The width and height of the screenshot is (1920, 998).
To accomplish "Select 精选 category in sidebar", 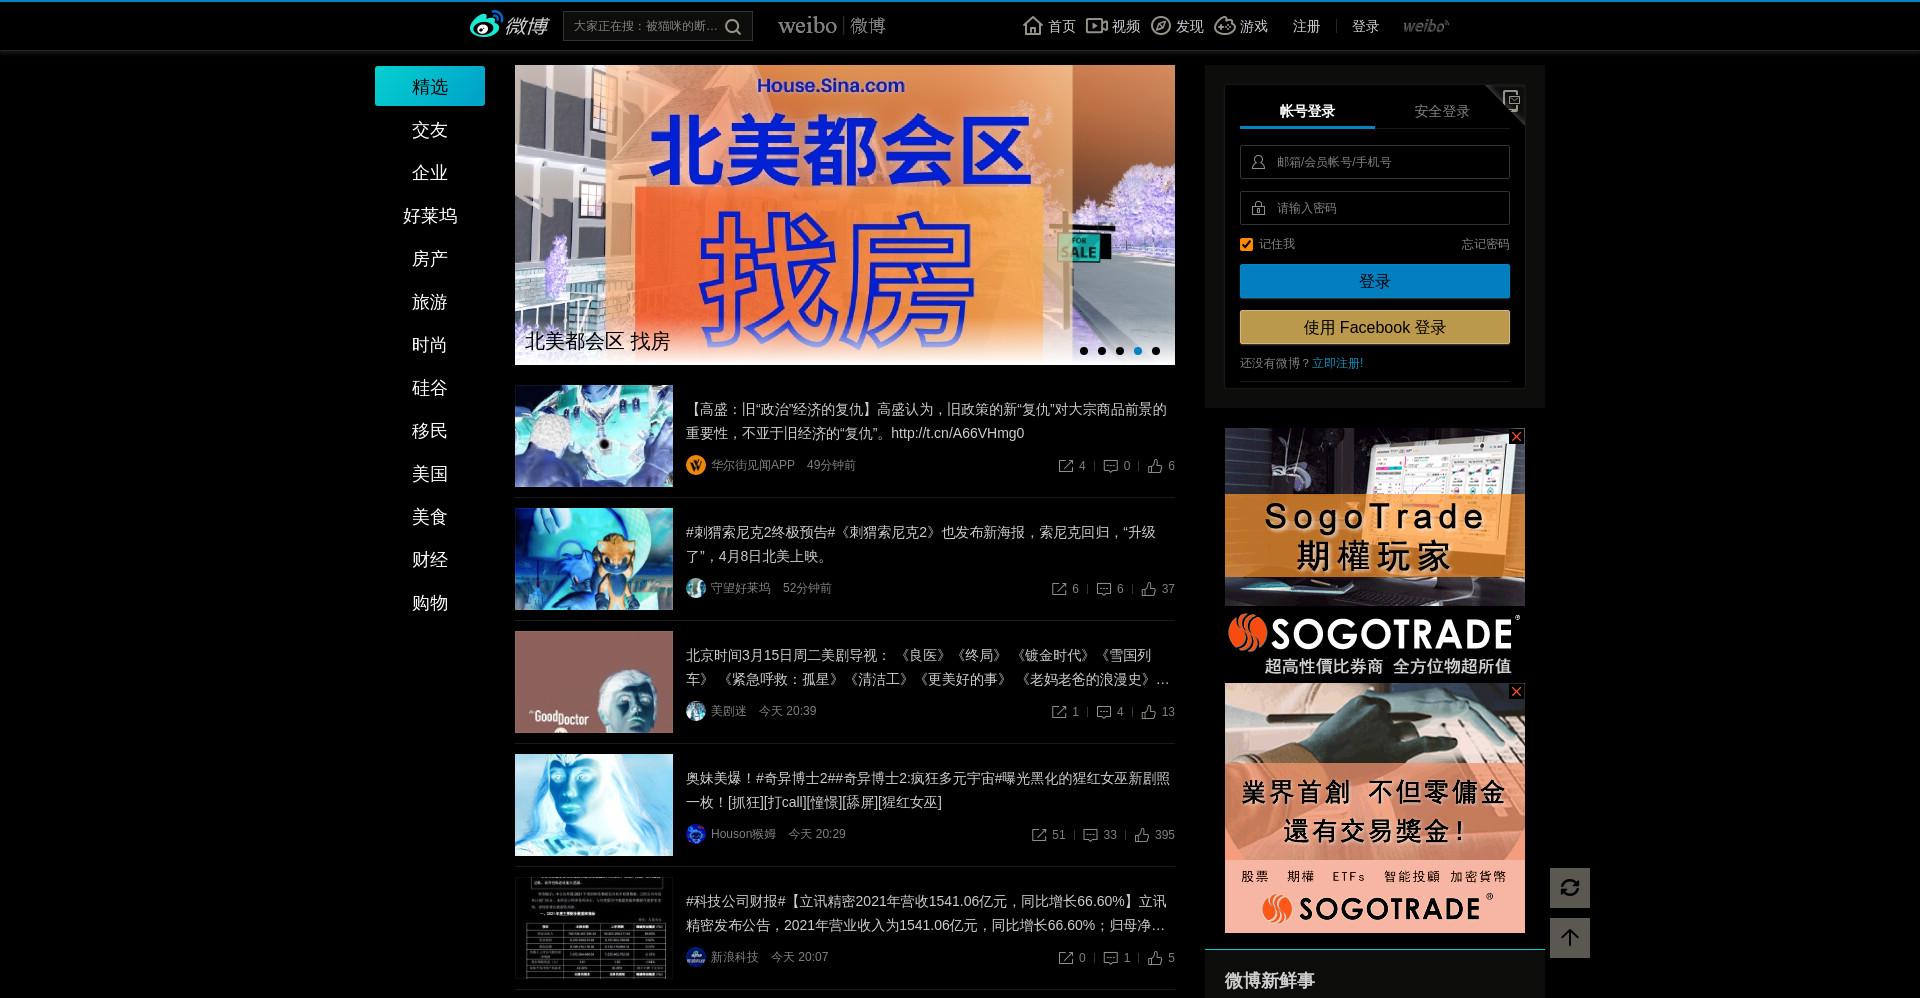I will (430, 86).
